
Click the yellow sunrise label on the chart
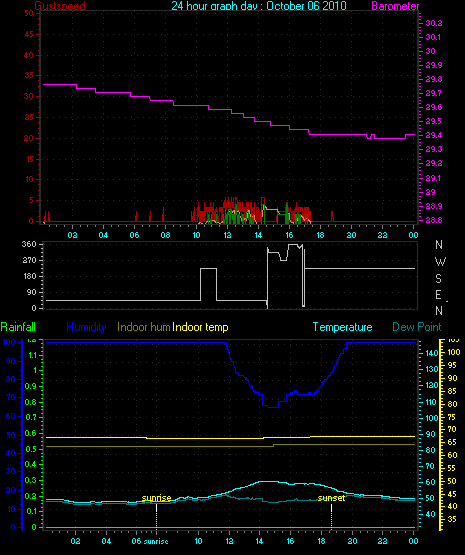click(x=156, y=498)
